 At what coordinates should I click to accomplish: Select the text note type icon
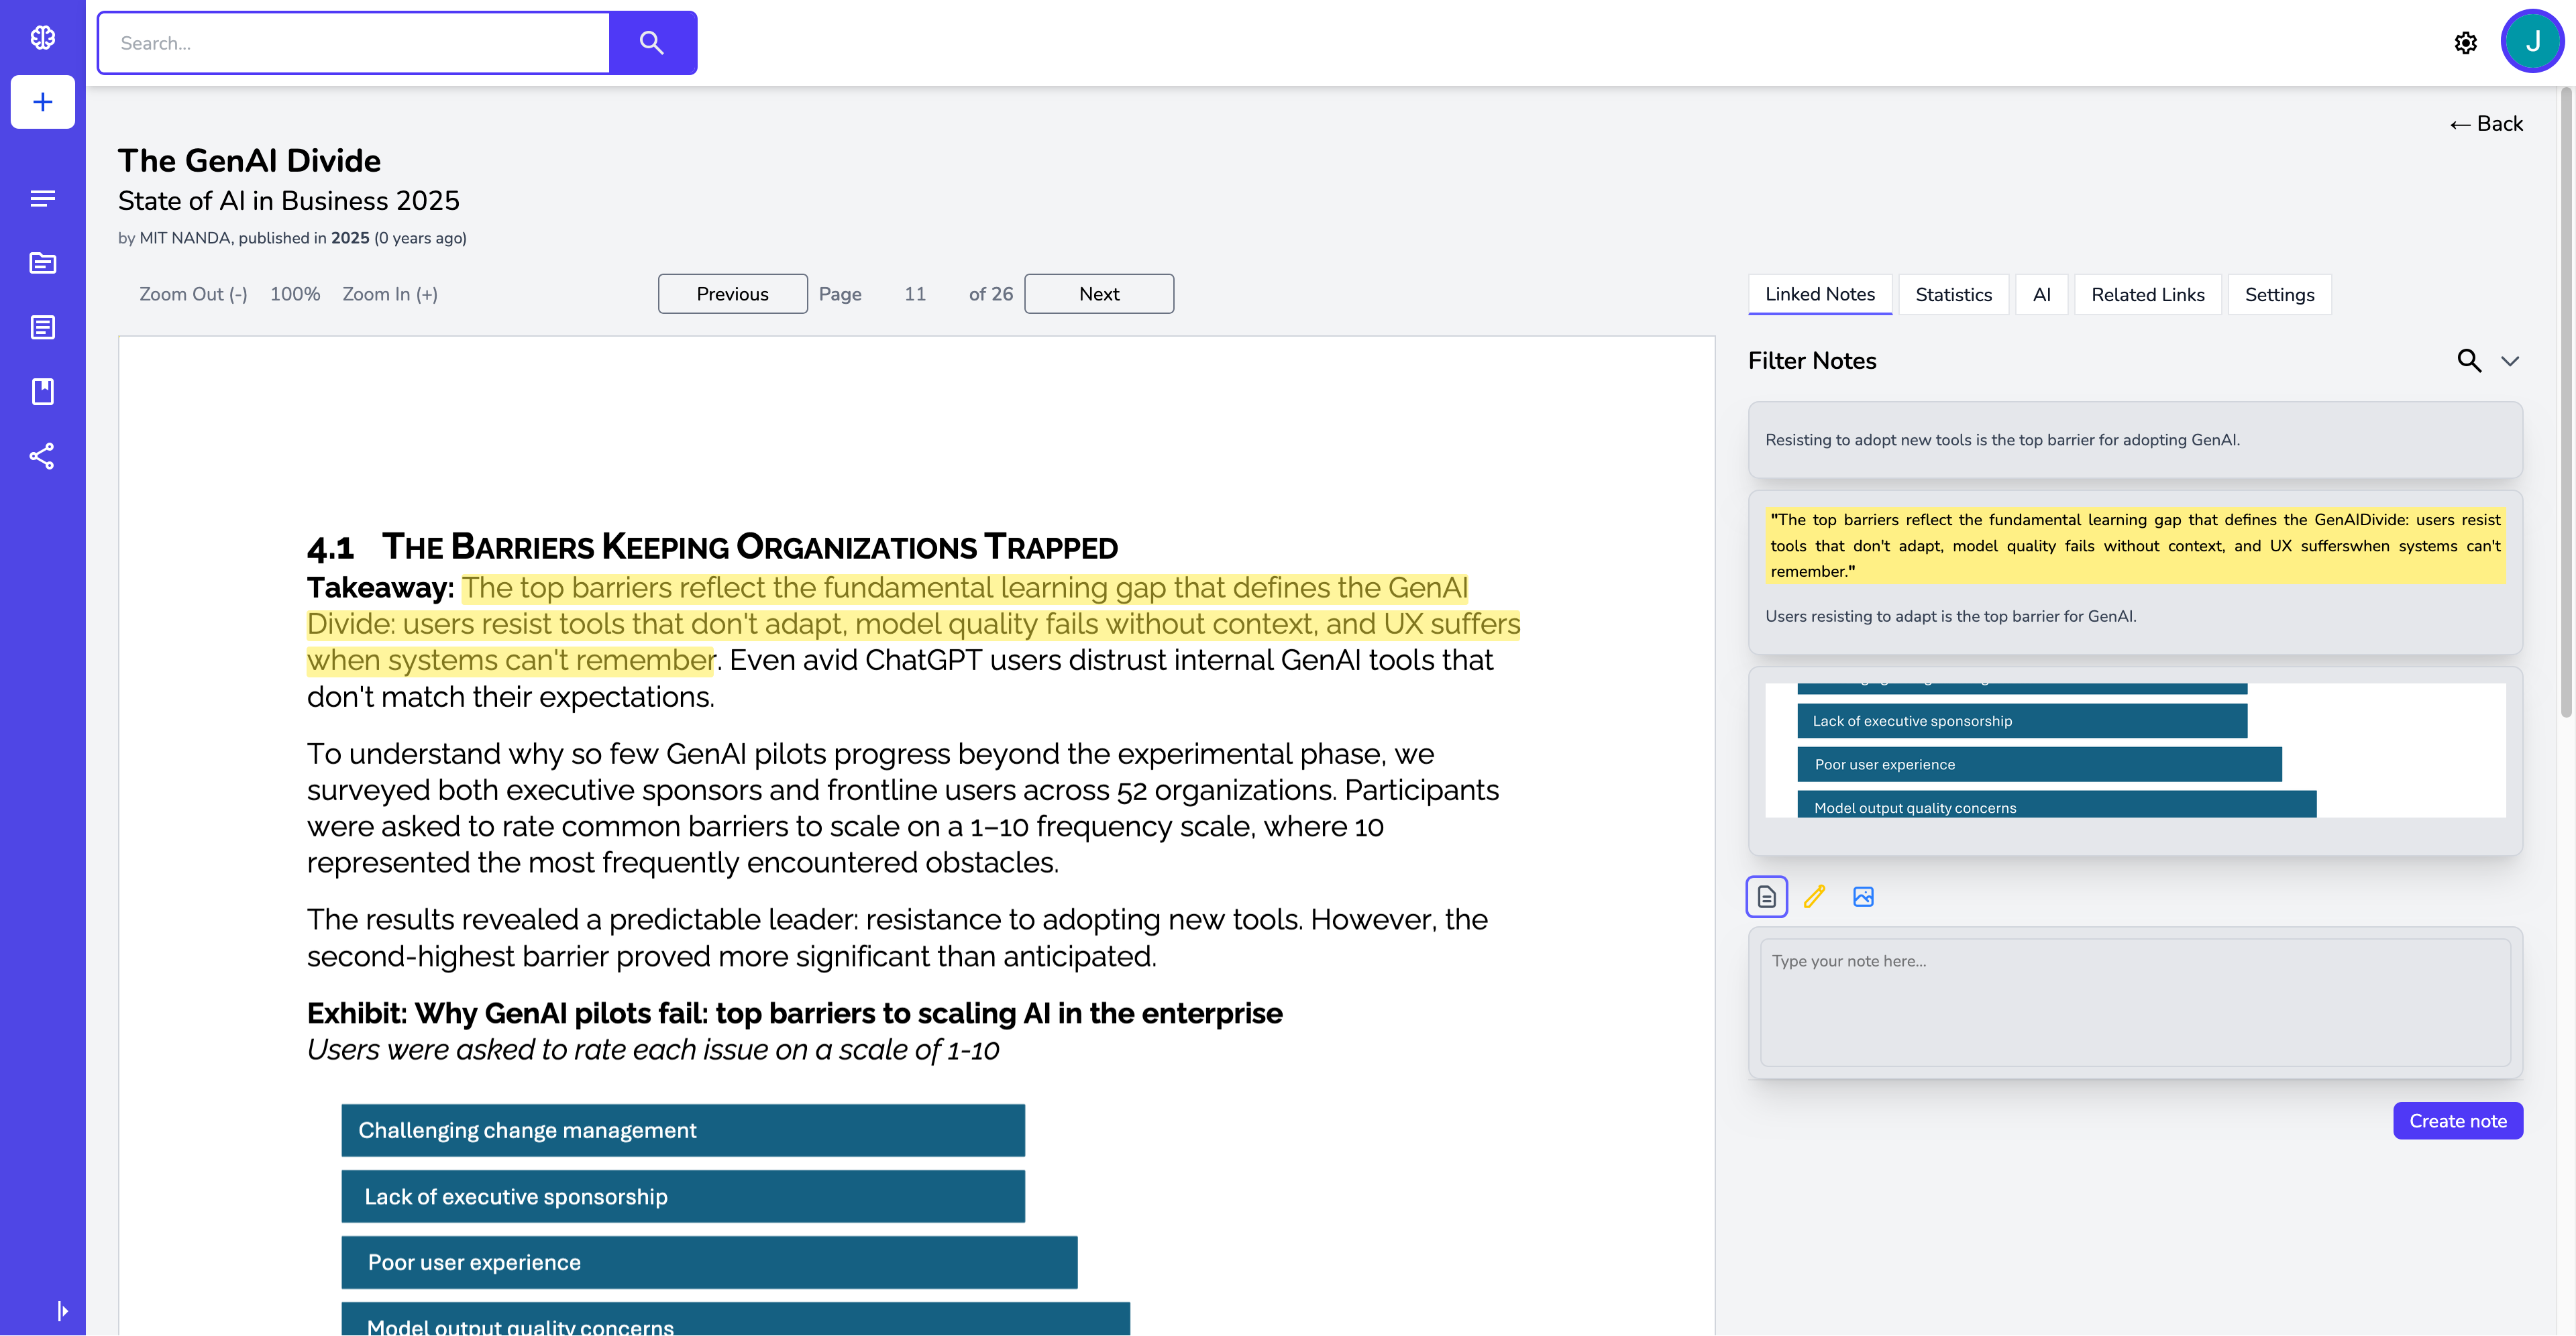[x=1766, y=897]
